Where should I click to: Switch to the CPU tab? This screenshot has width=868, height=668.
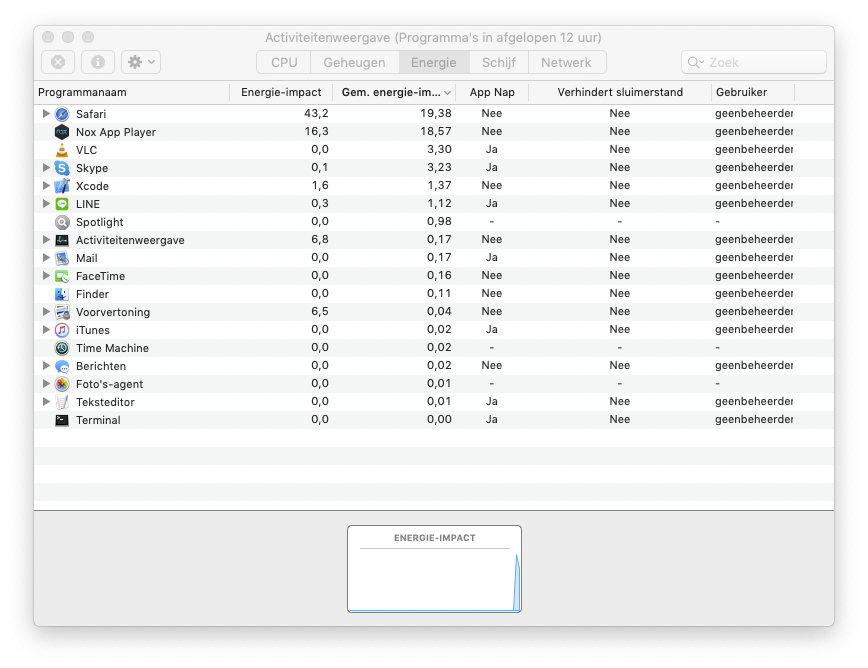click(284, 63)
